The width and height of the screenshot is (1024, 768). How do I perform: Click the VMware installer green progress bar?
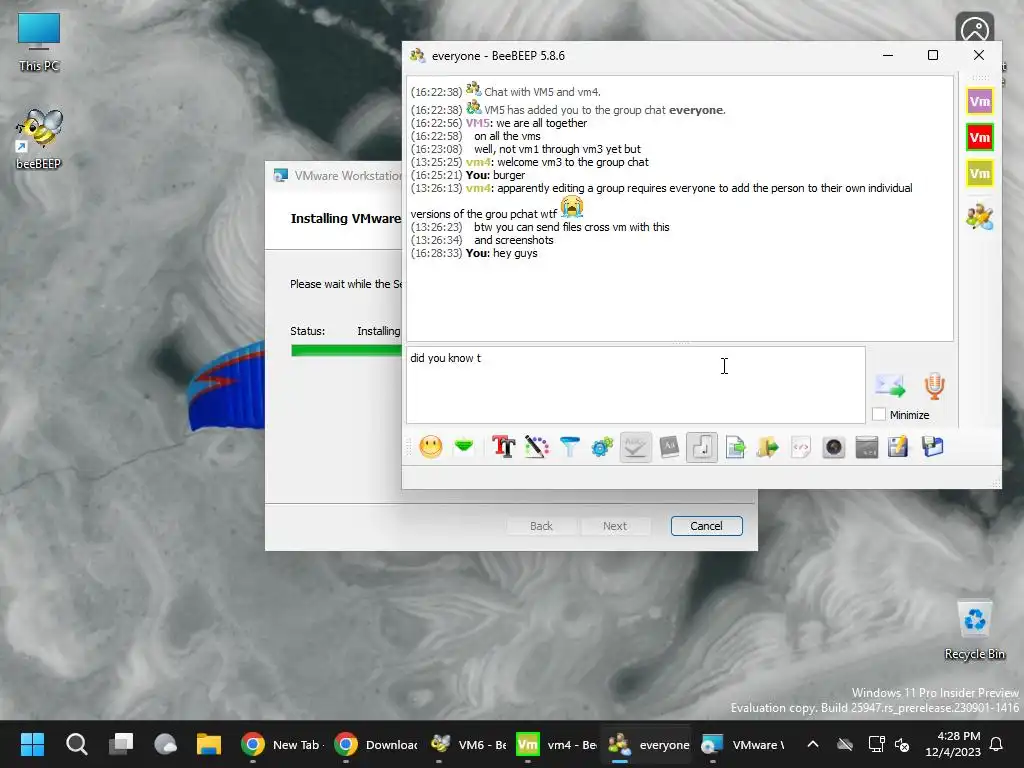346,350
